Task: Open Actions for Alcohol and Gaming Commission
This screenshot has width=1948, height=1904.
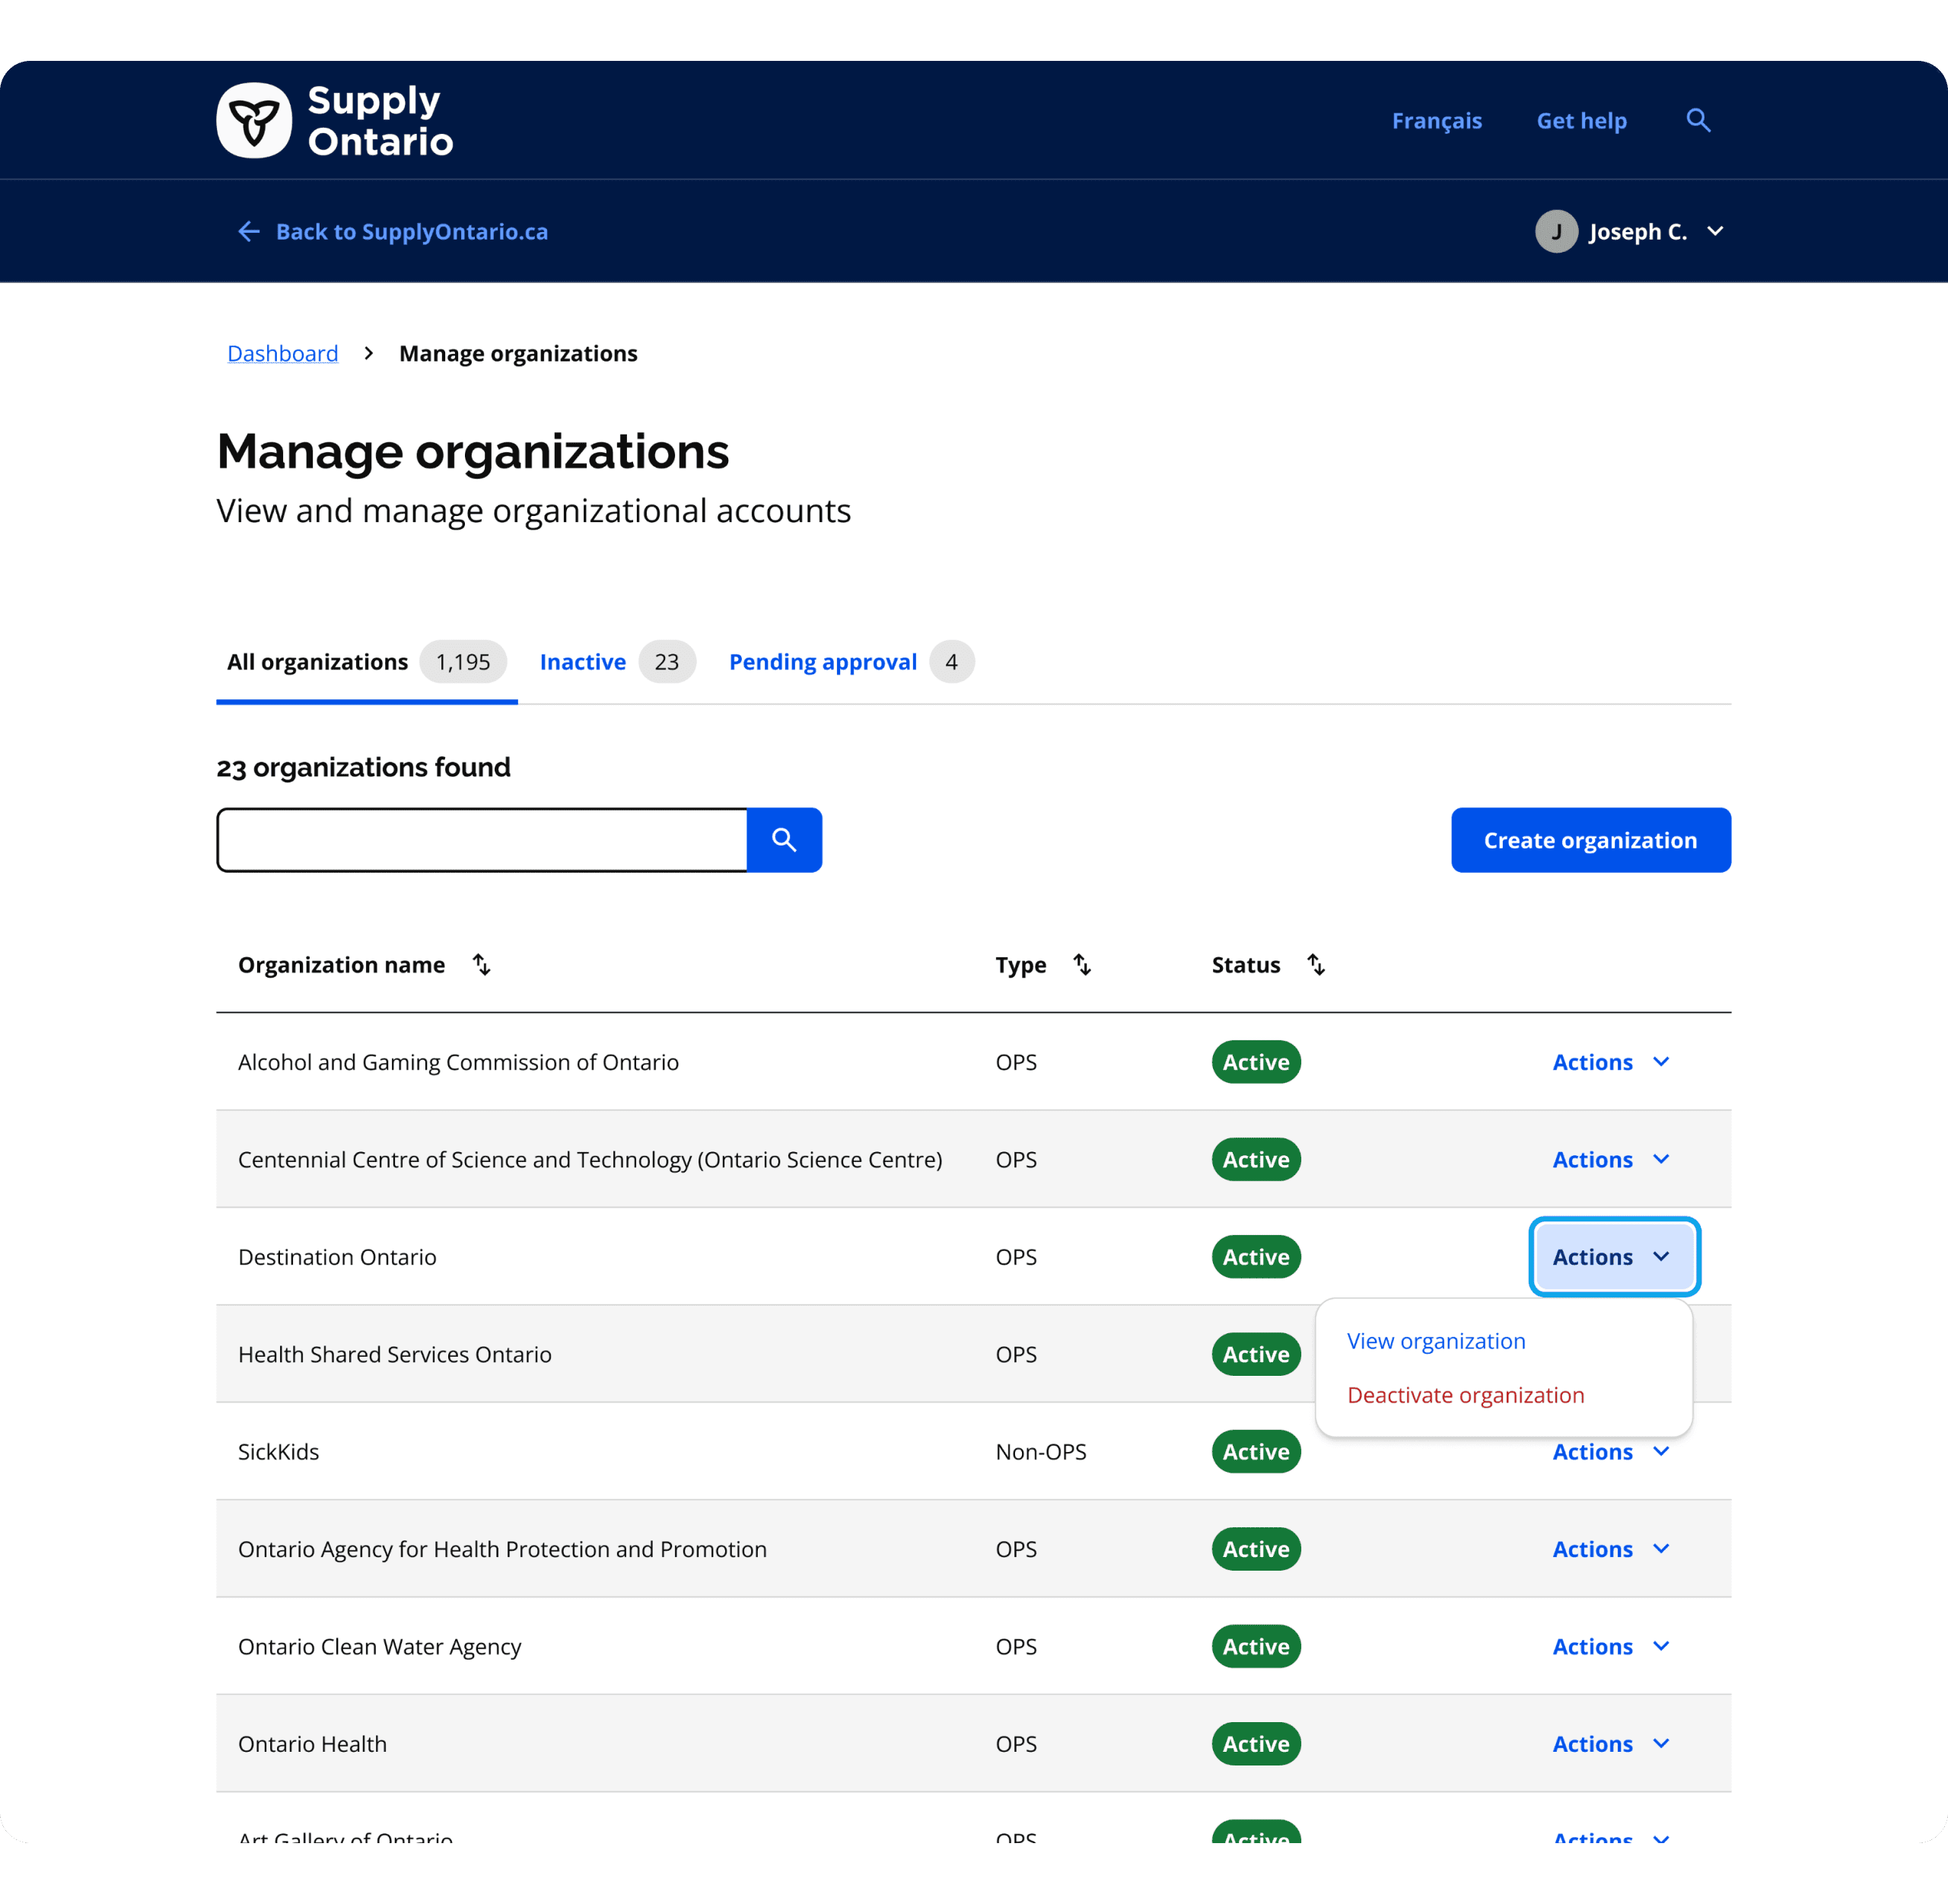Action: 1610,1062
